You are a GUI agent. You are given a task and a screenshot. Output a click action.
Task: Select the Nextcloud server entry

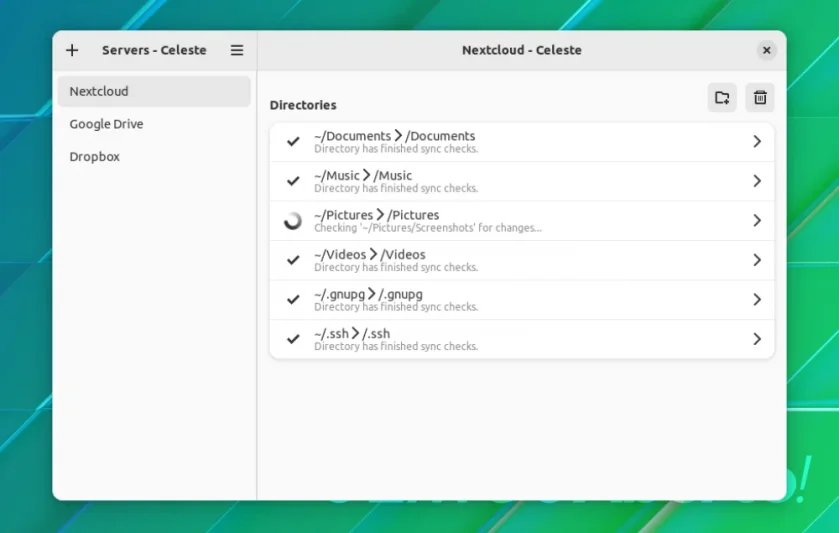click(x=154, y=91)
